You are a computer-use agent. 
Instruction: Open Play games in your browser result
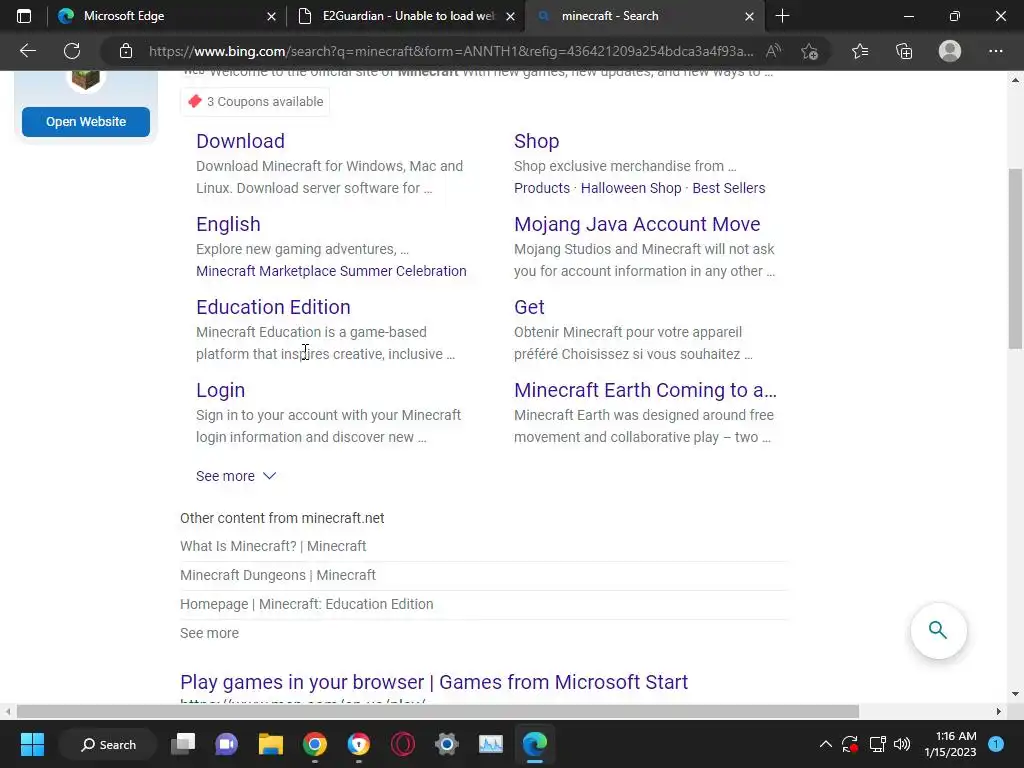[x=434, y=682]
